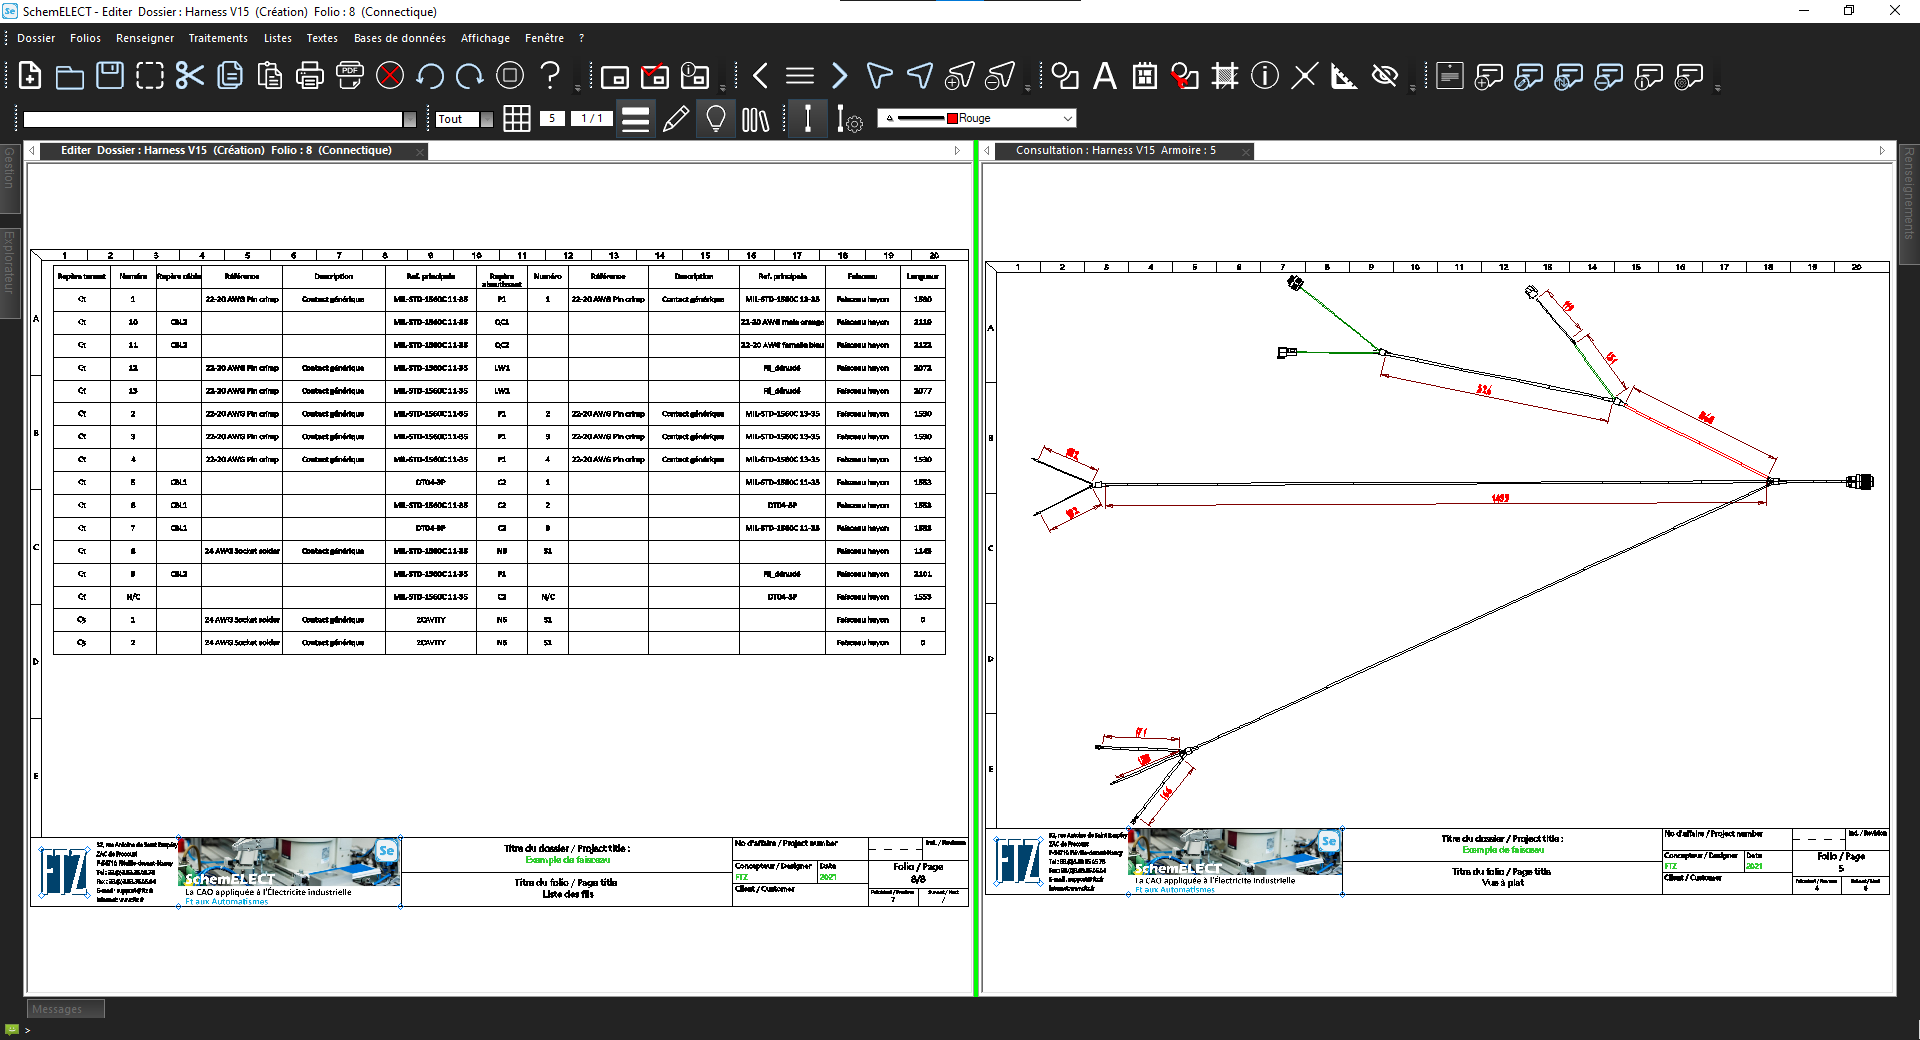Click the shapes drawing tool icon
This screenshot has width=1920, height=1040.
pos(1065,76)
